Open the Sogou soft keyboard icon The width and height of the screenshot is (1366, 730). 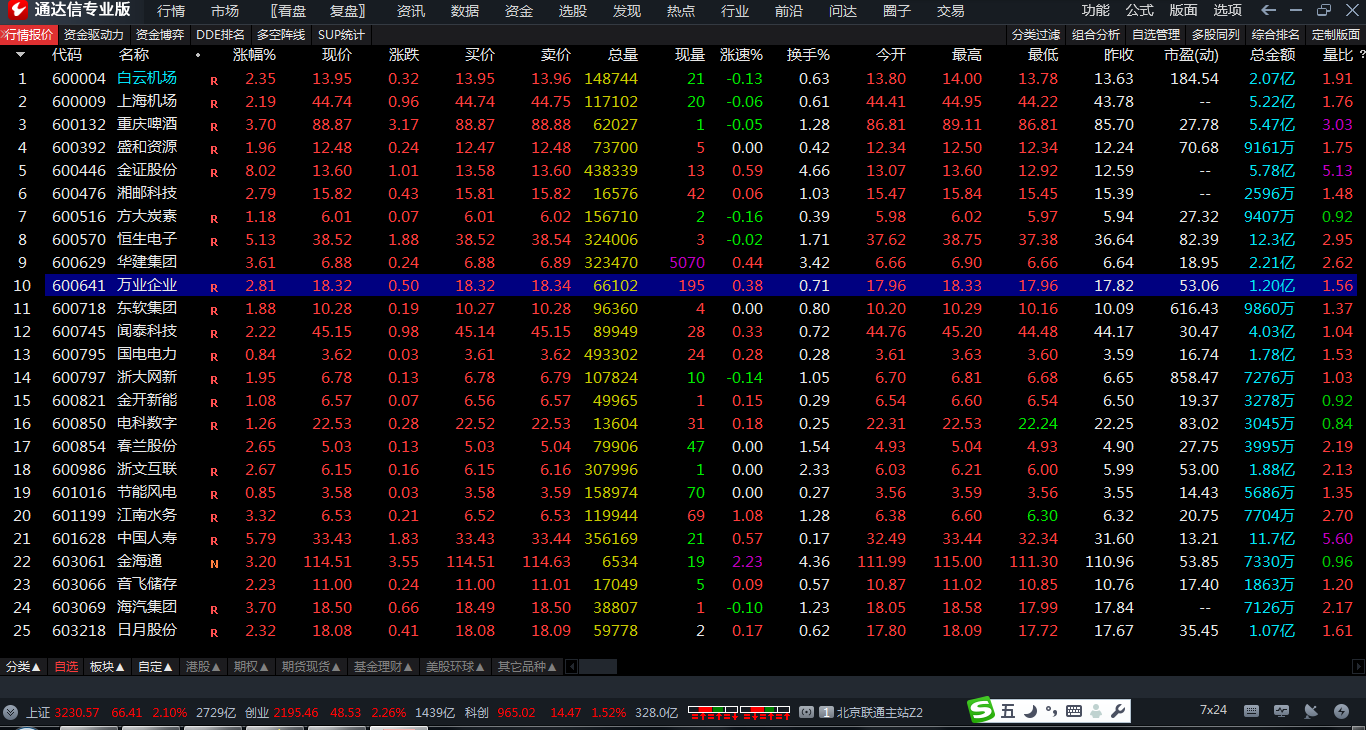pyautogui.click(x=1074, y=711)
